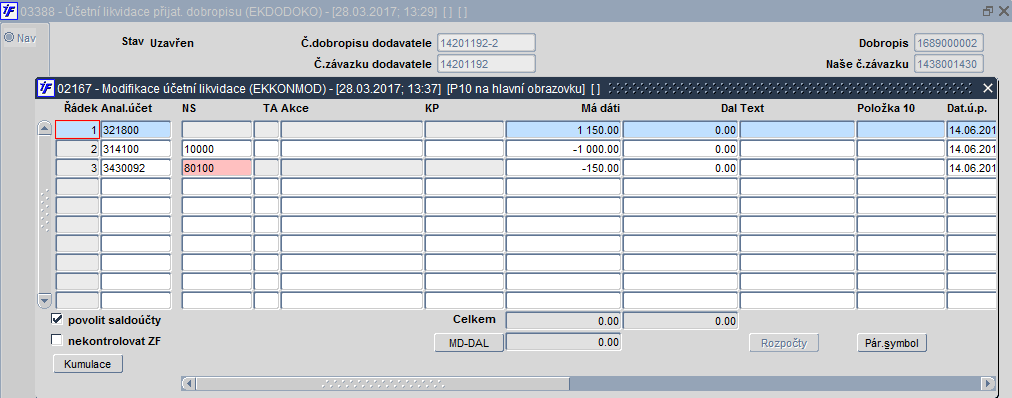Click the Dat.ú.p. date field in row 1

pos(971,130)
